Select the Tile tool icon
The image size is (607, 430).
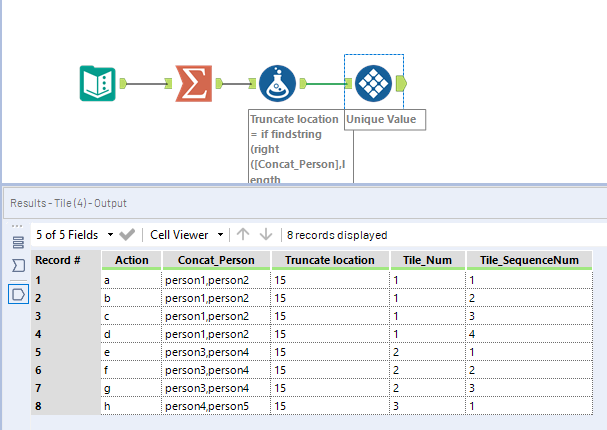coord(373,84)
